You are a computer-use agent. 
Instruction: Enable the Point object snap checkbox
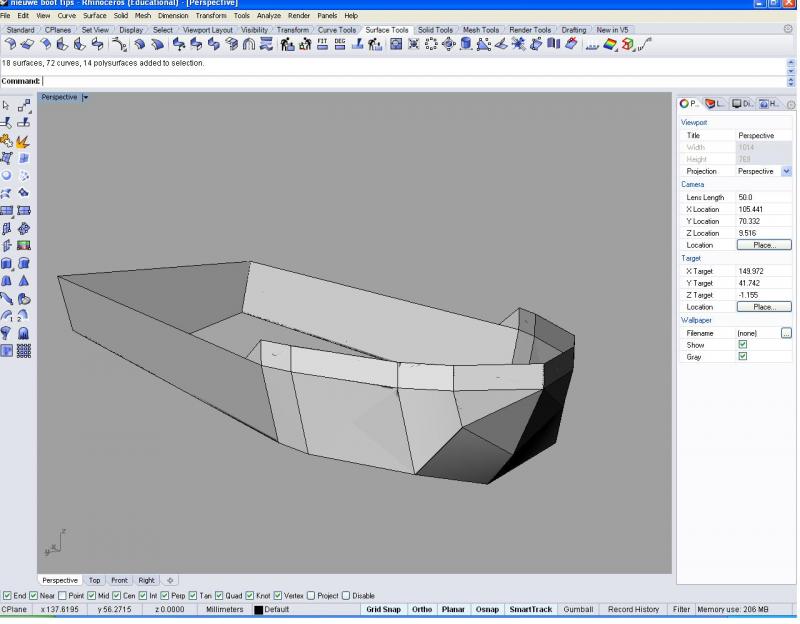[x=62, y=595]
